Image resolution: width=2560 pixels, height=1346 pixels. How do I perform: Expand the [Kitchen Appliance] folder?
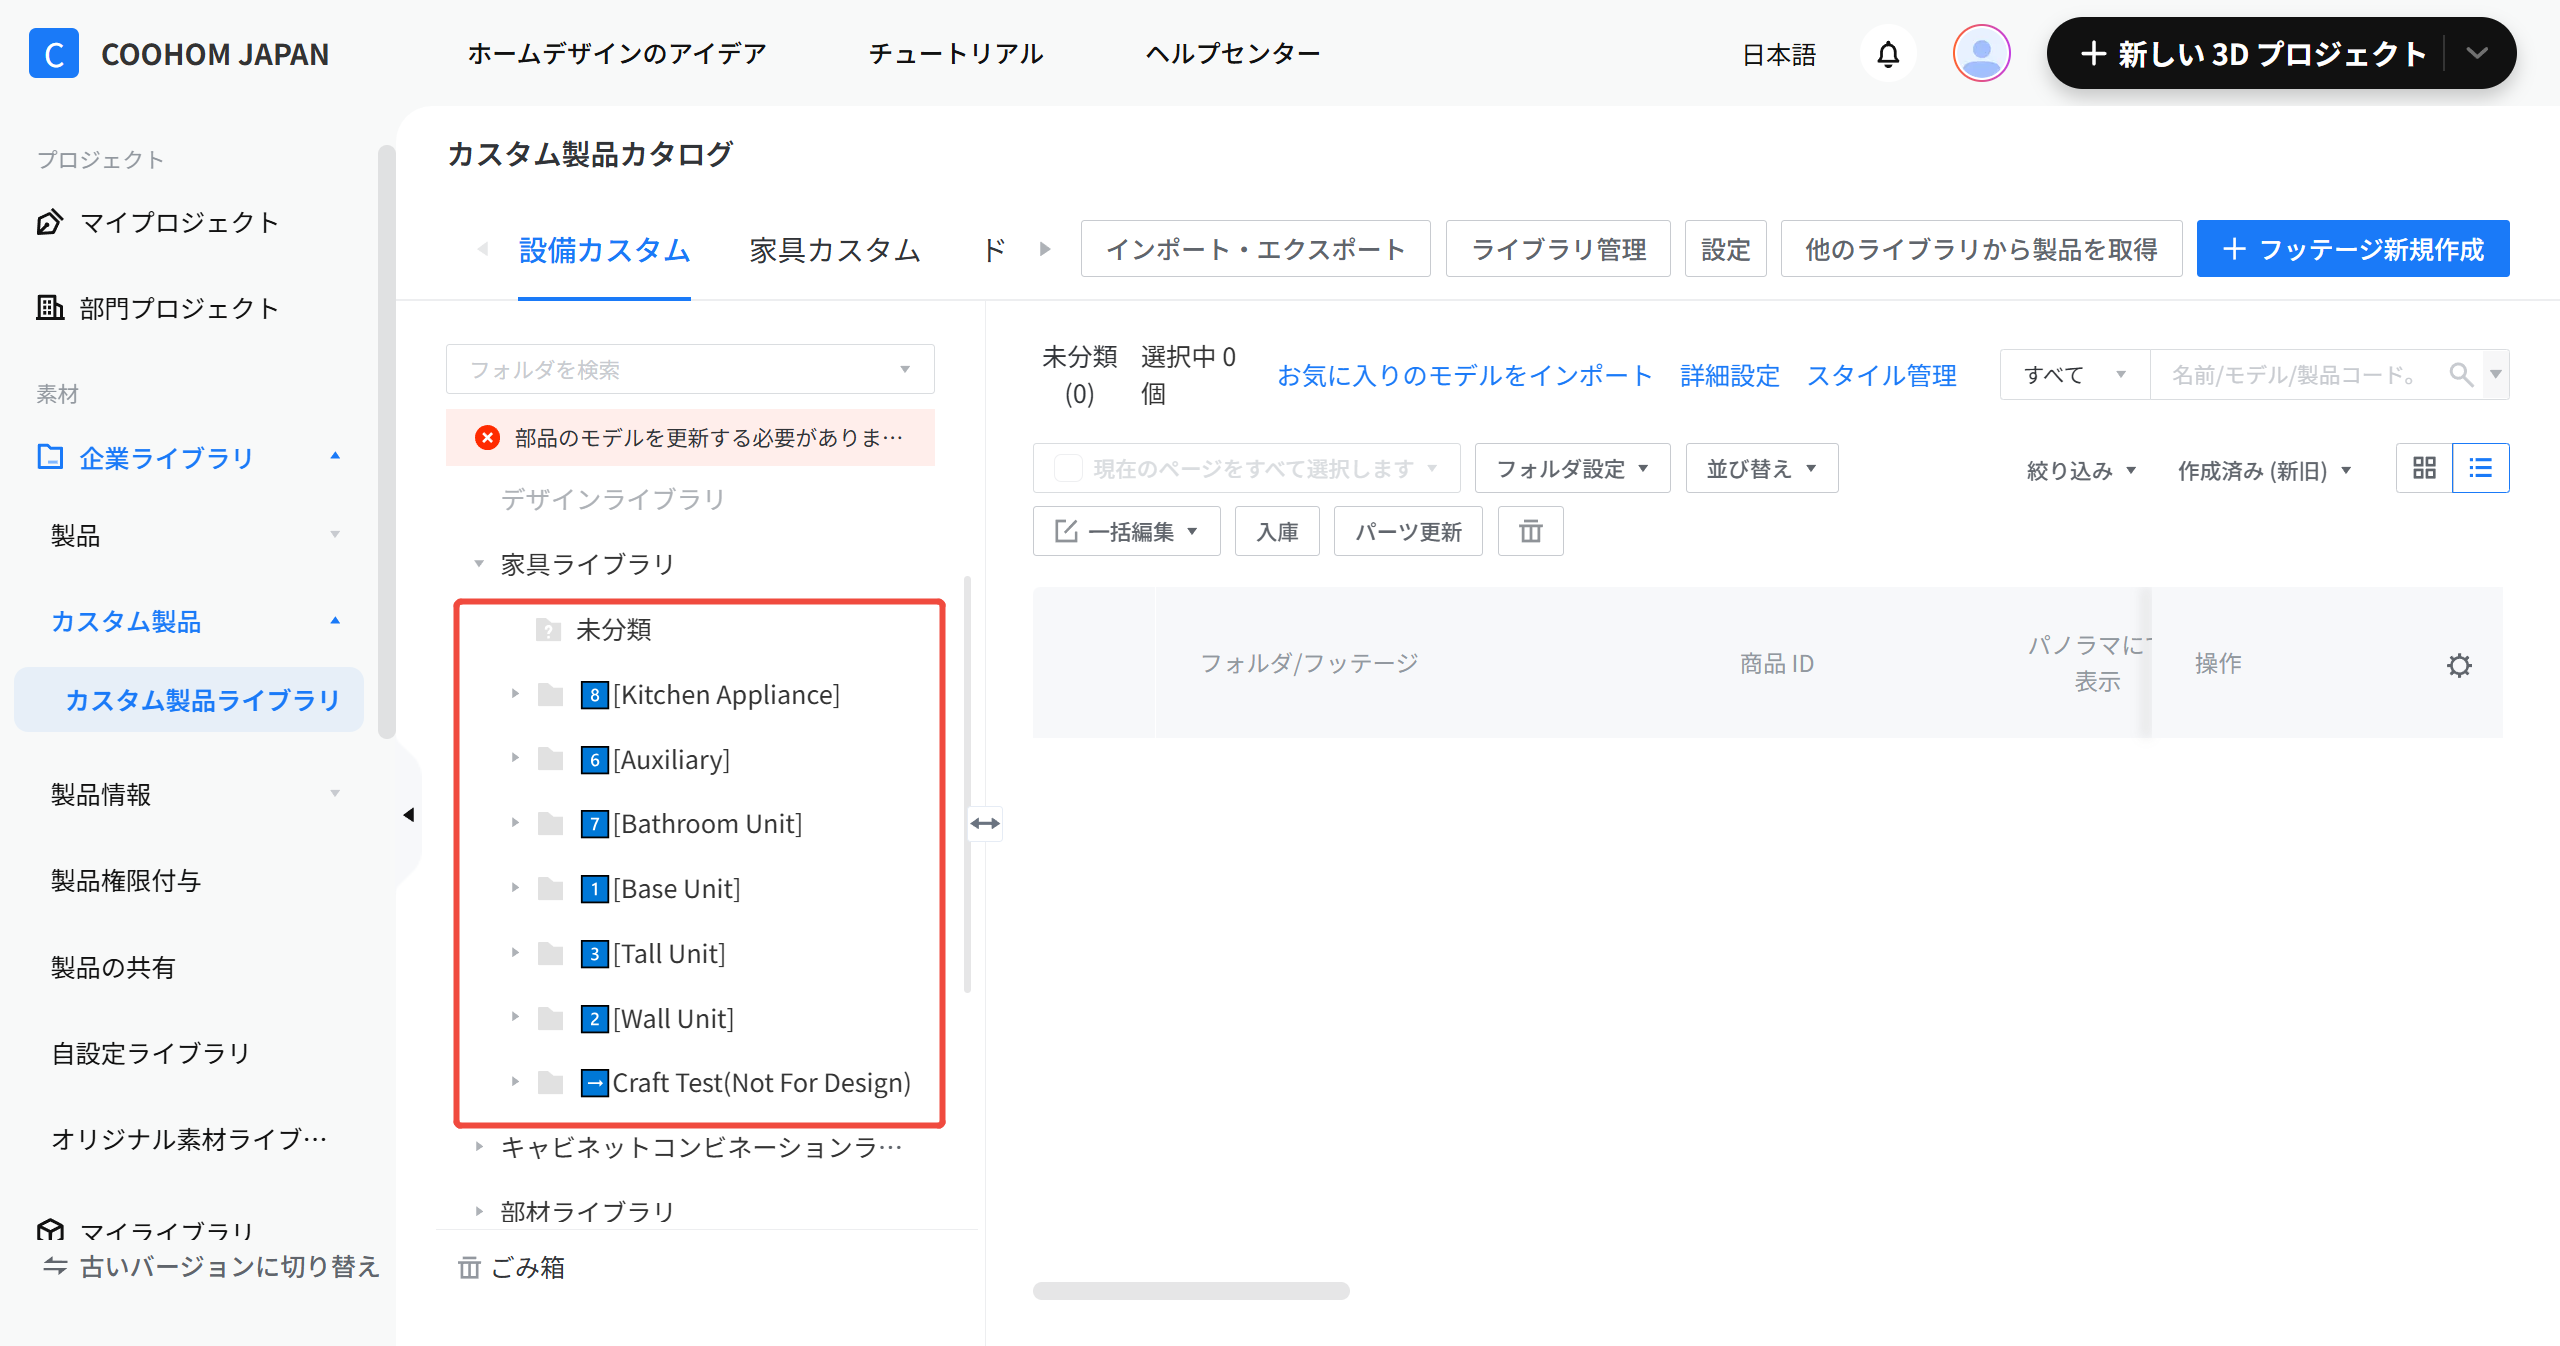(x=515, y=694)
